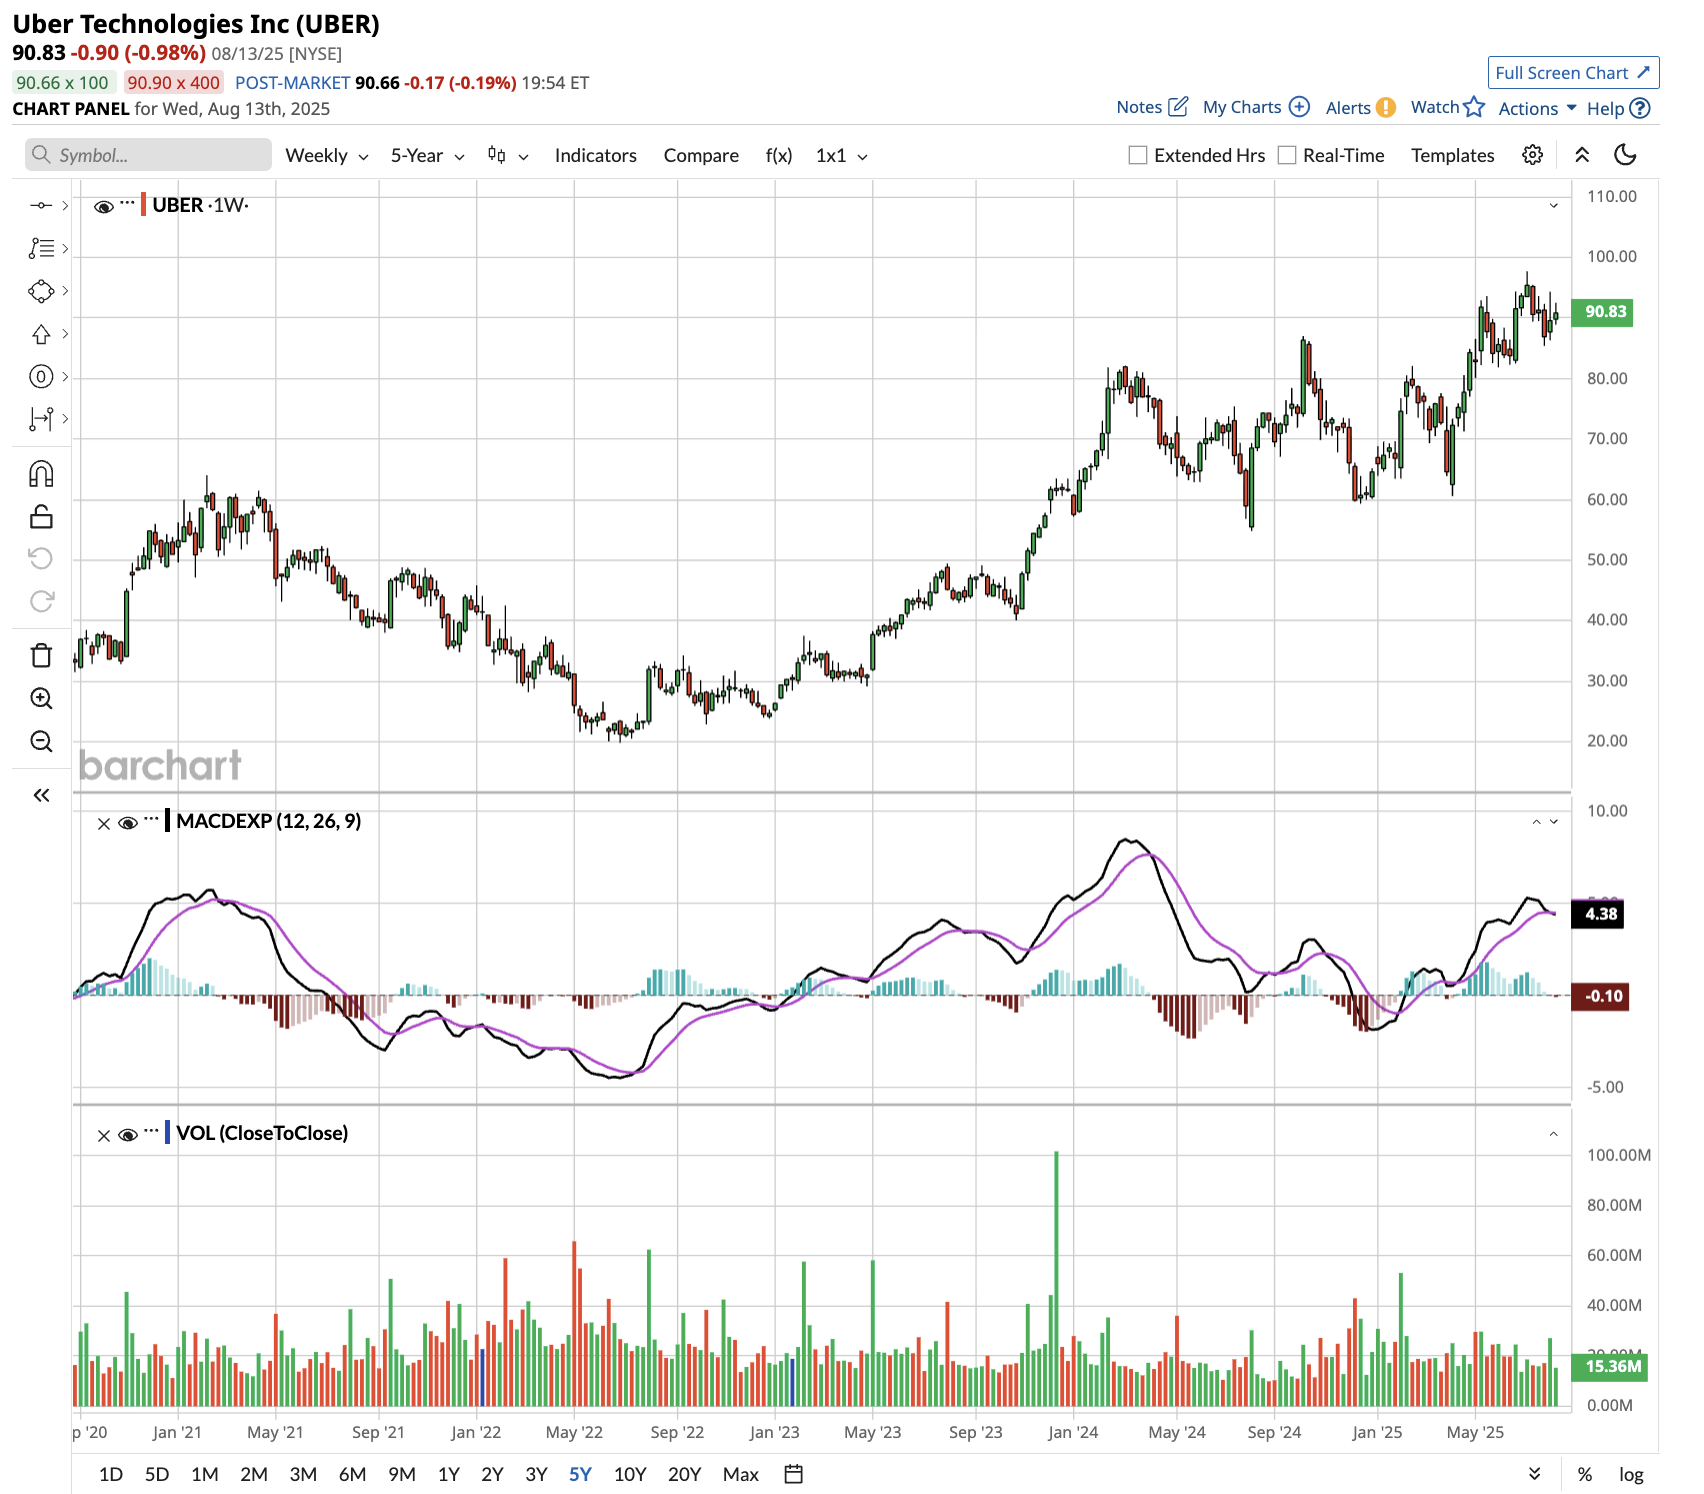This screenshot has width=1704, height=1494.
Task: Open the candlestick chart type selector
Action: click(x=508, y=155)
